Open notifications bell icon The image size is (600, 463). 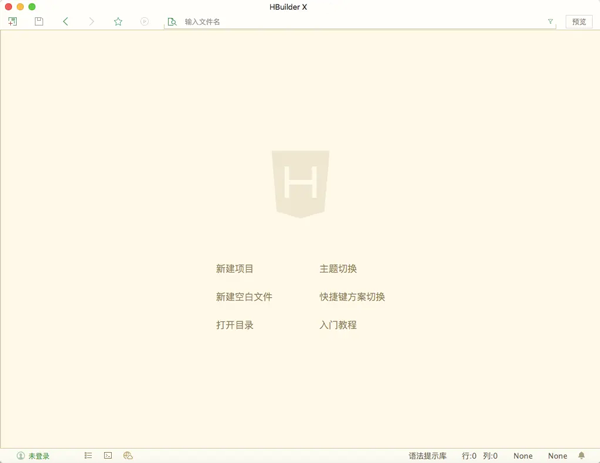(581, 455)
